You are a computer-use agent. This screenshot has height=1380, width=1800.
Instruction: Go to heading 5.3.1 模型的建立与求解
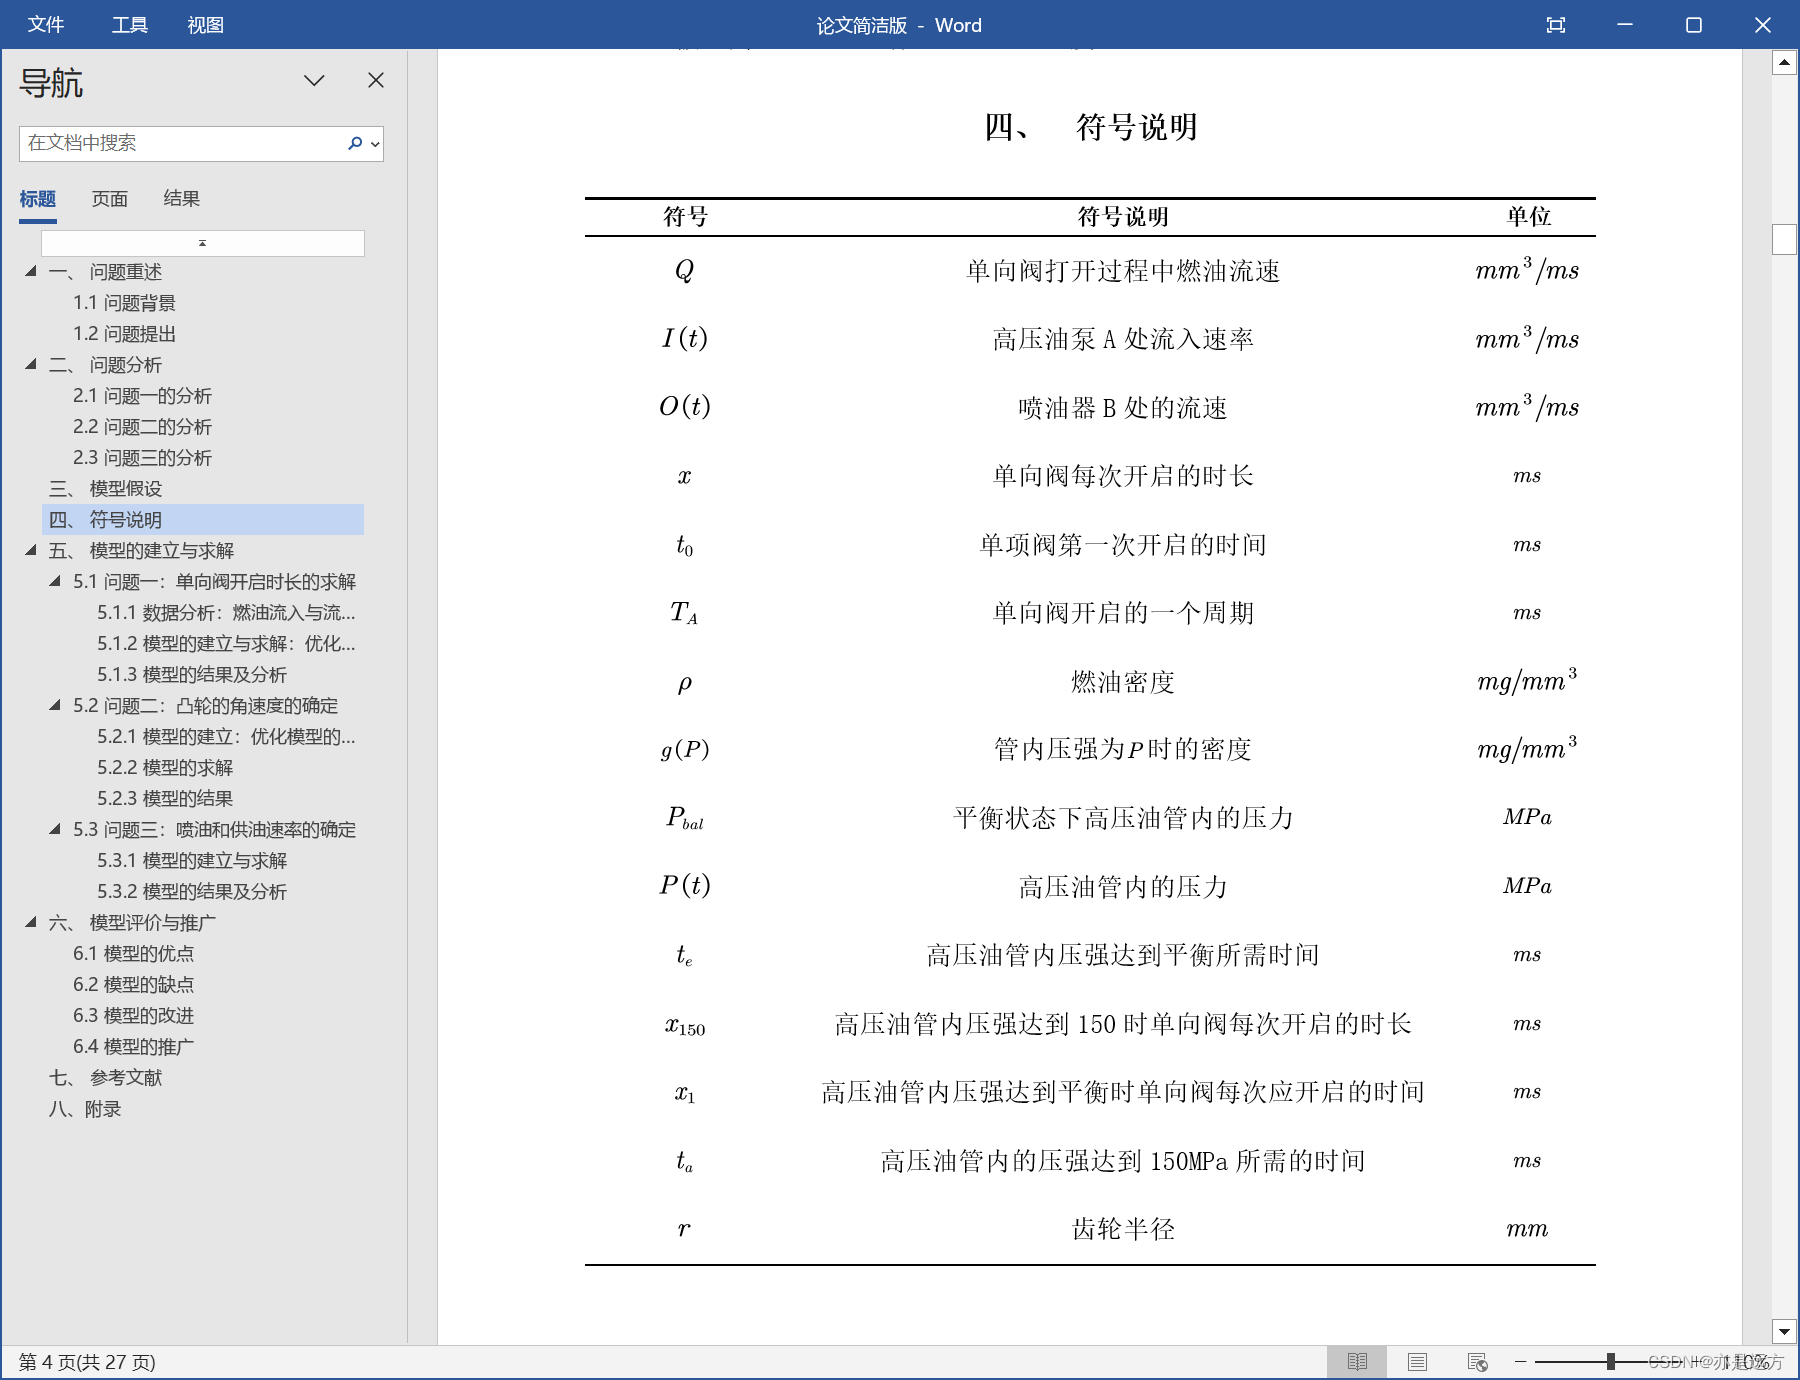[x=192, y=860]
